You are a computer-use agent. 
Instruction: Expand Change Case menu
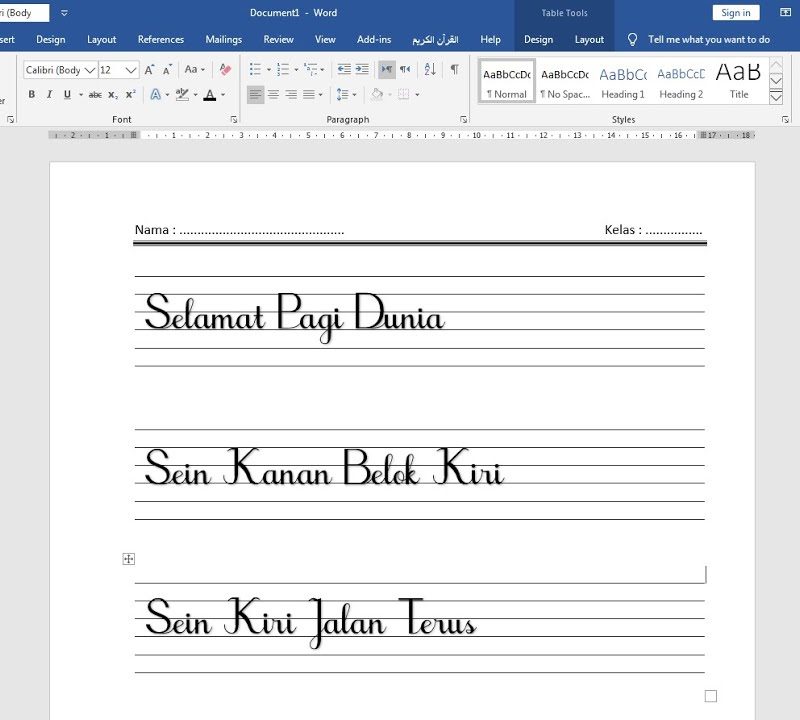(195, 69)
